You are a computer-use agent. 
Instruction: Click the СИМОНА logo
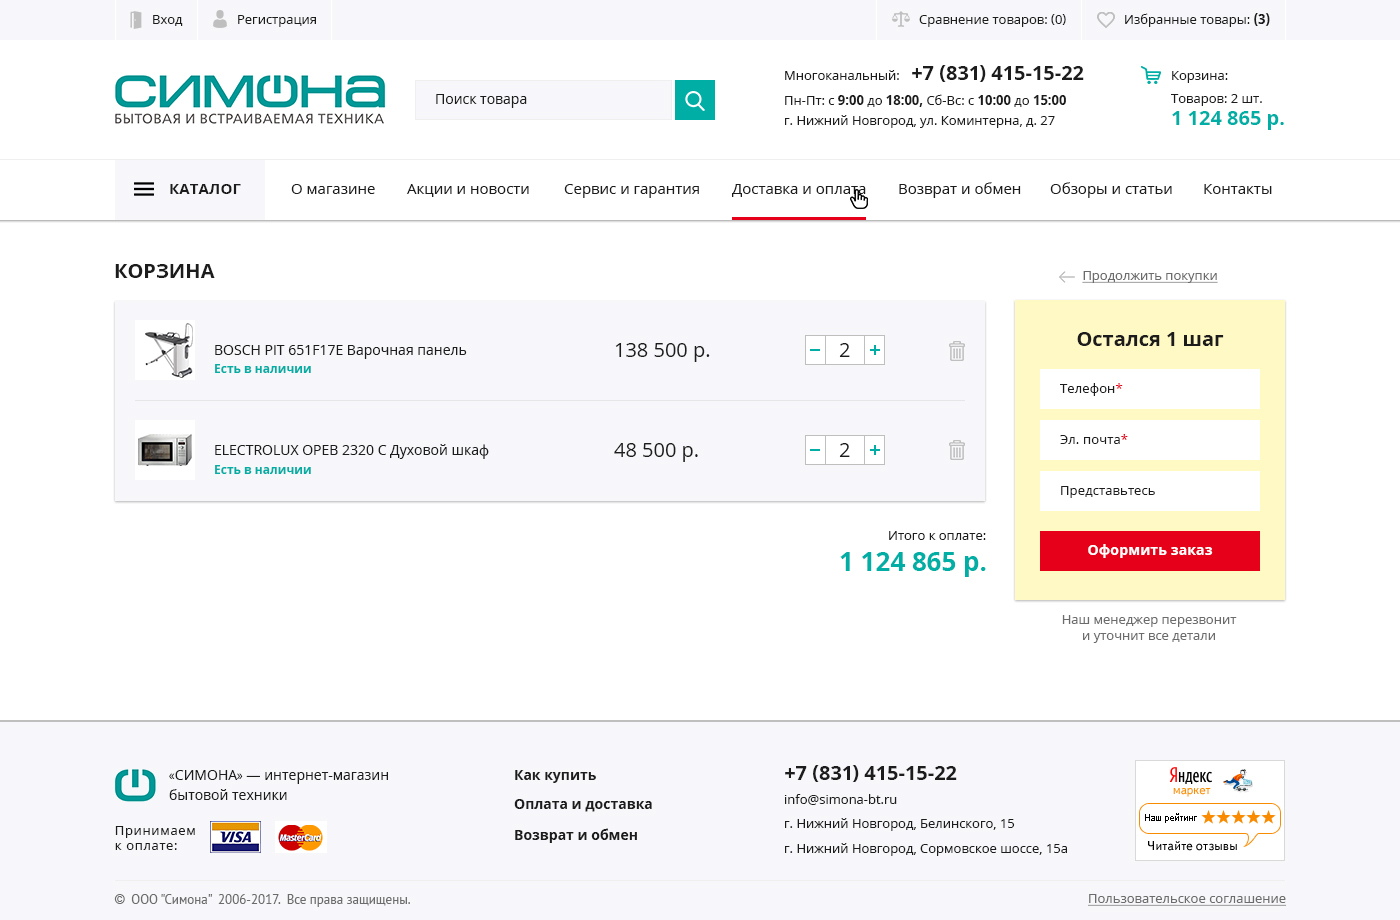tap(250, 100)
